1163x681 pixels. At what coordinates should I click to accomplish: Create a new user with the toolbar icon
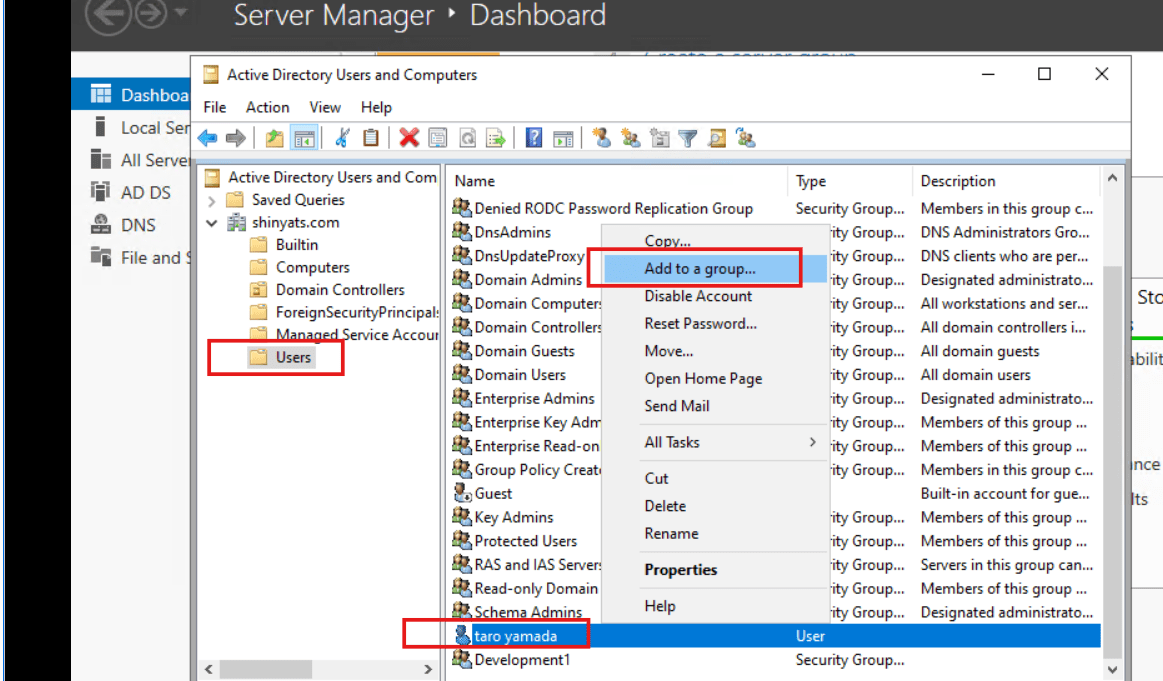[602, 138]
